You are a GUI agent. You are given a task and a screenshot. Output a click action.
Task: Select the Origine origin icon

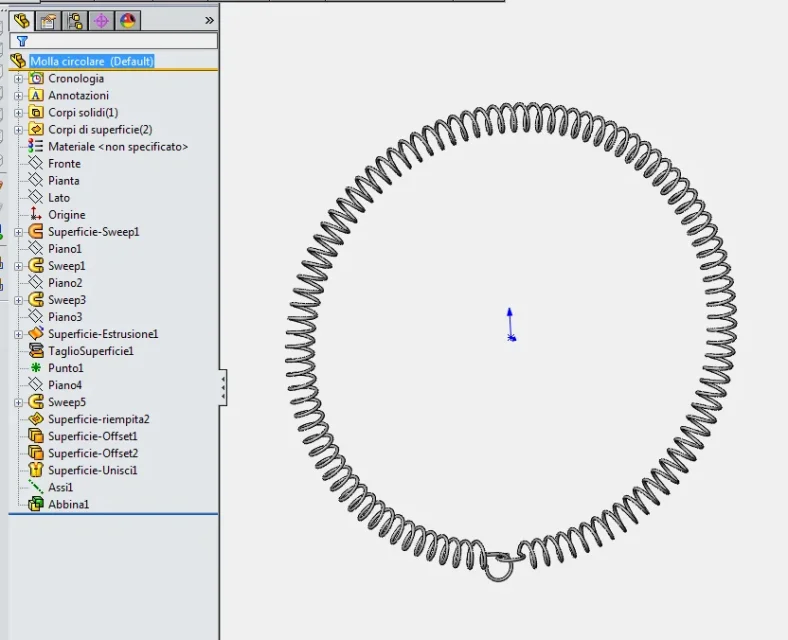click(x=36, y=215)
